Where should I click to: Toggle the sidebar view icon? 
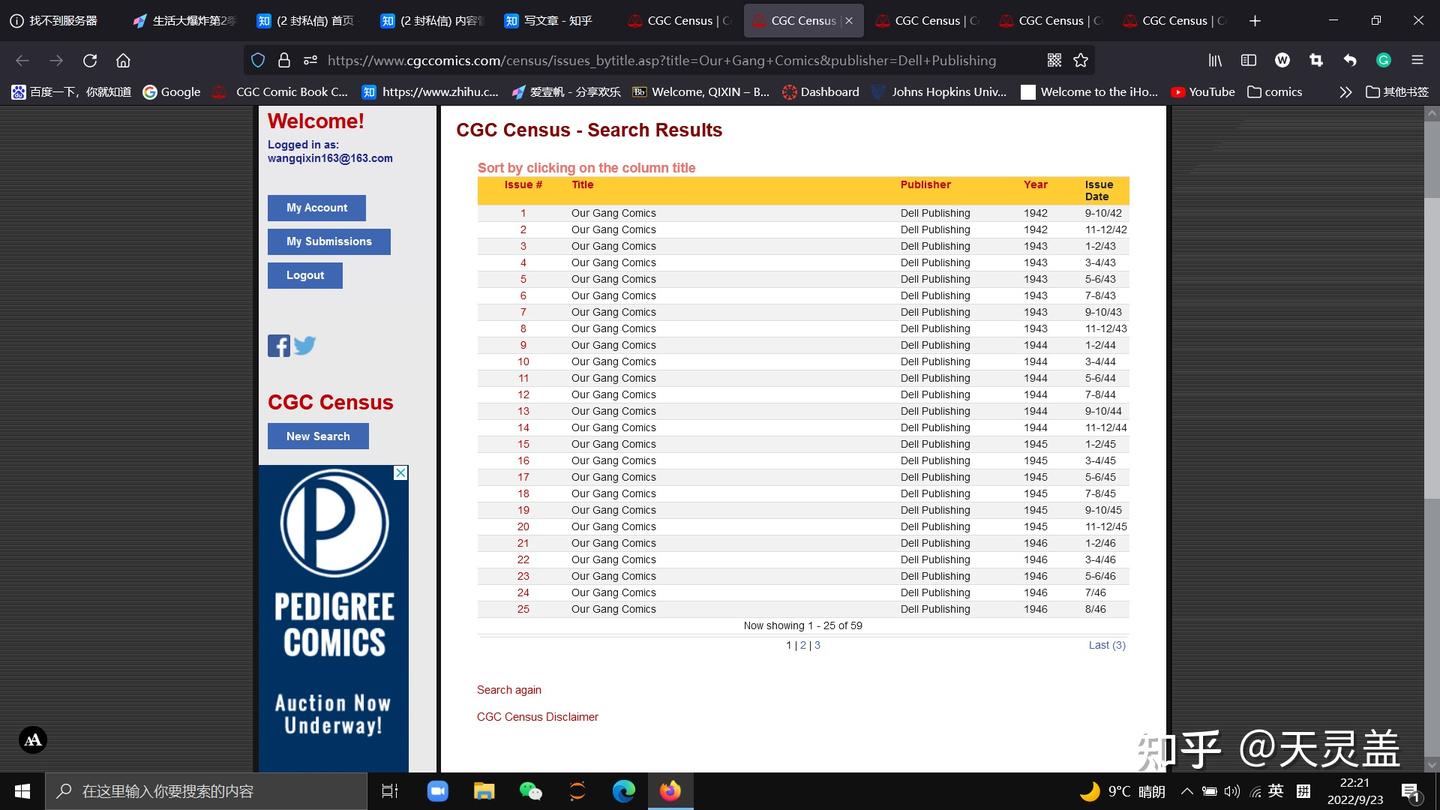(x=1249, y=60)
